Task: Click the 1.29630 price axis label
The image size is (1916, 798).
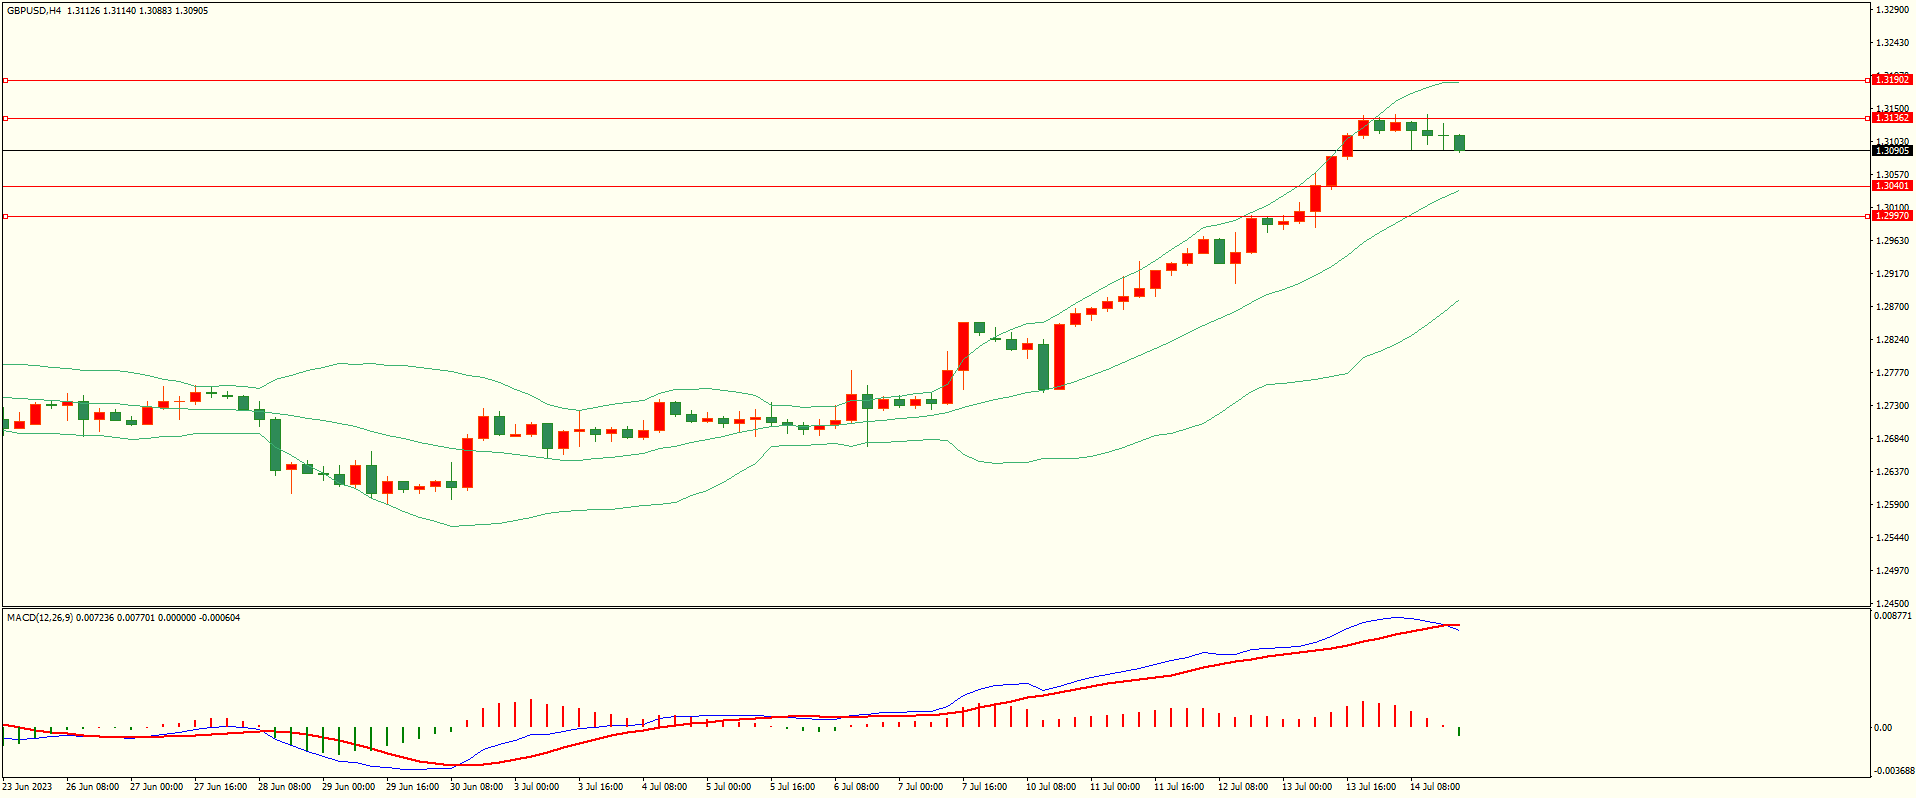Action: pyautogui.click(x=1892, y=241)
